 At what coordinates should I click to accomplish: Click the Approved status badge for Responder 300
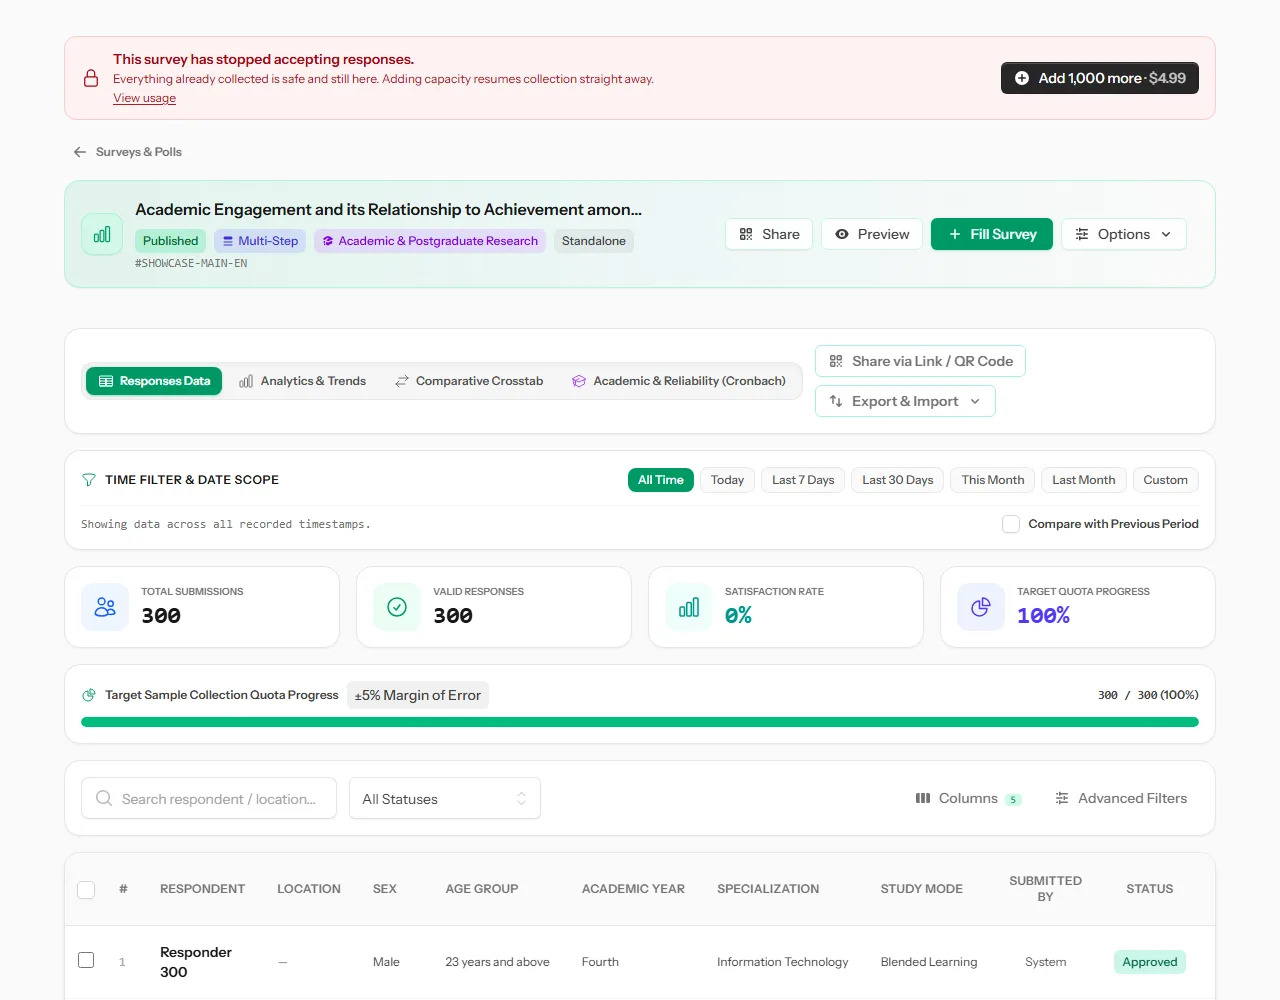[x=1150, y=962]
